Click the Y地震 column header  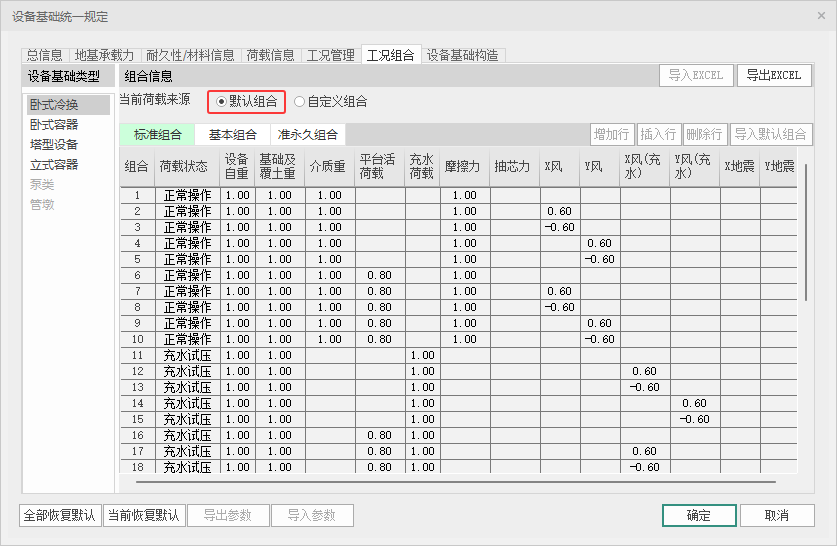click(x=779, y=167)
